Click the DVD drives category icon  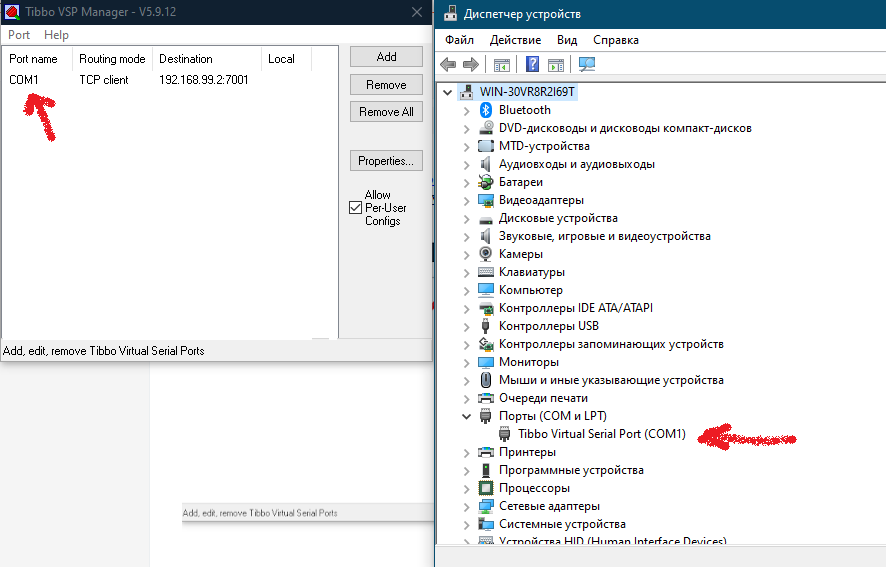pyautogui.click(x=485, y=128)
